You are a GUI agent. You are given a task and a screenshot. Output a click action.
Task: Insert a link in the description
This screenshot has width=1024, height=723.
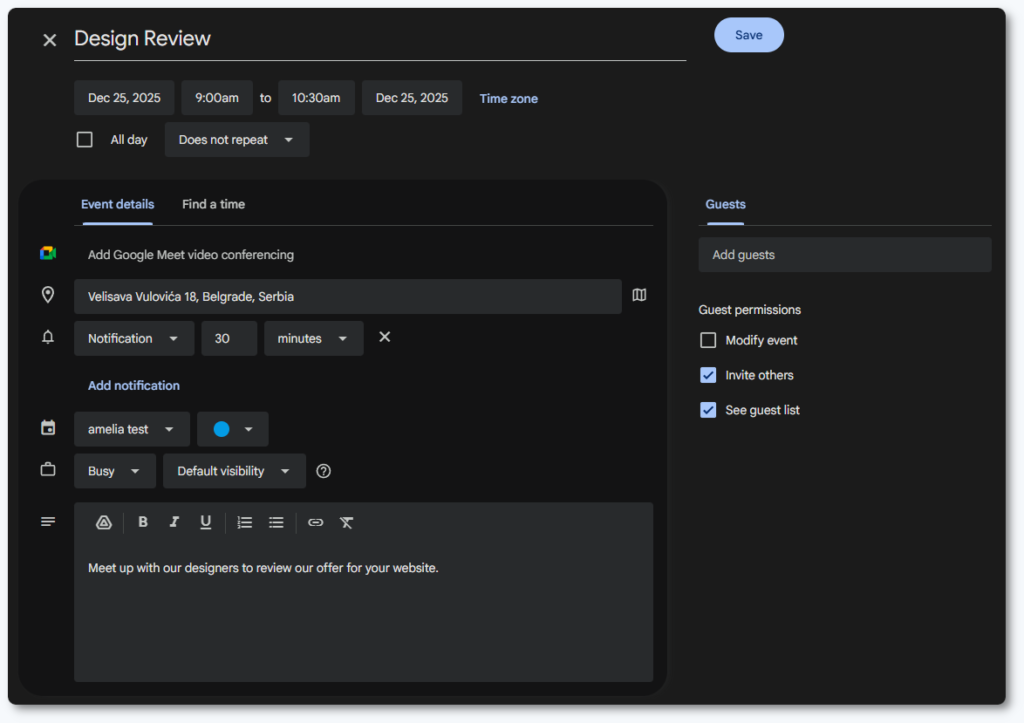[316, 522]
